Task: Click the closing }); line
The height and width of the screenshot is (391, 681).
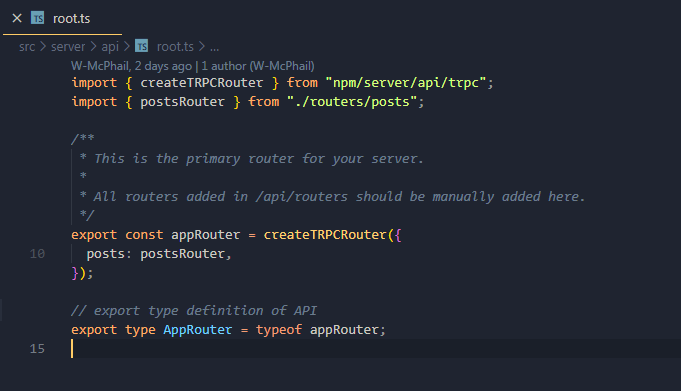Action: [82, 273]
